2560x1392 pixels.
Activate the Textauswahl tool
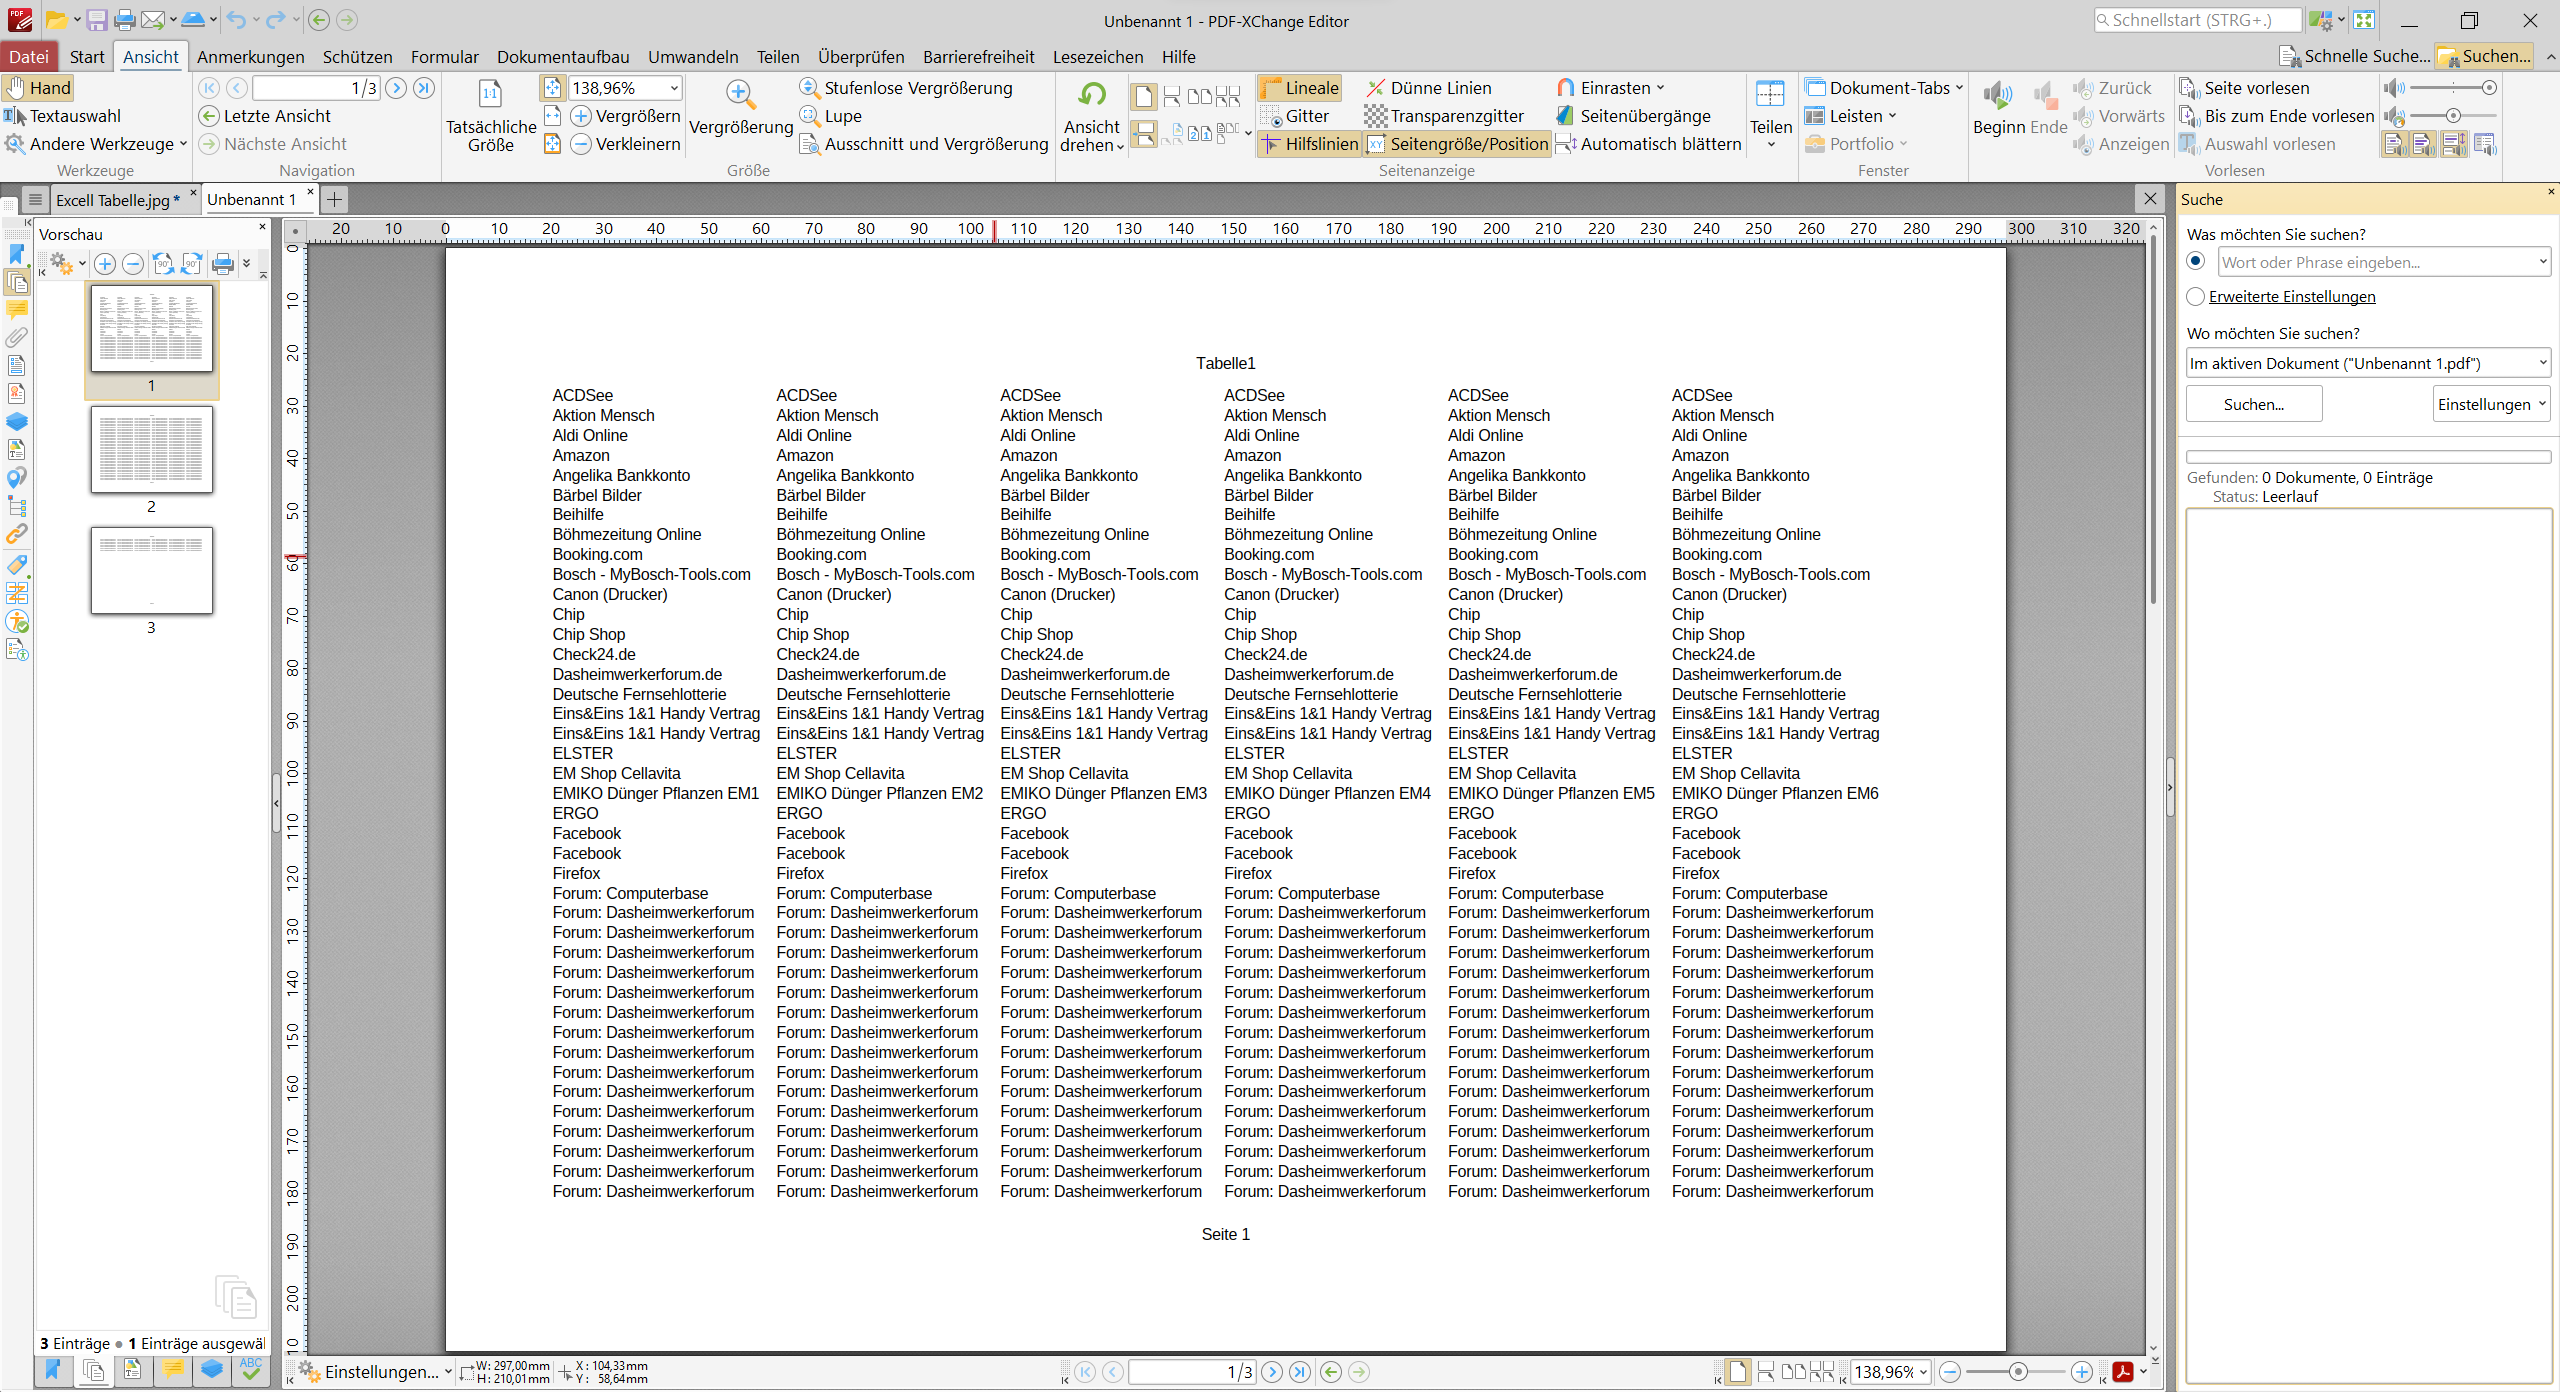point(63,116)
